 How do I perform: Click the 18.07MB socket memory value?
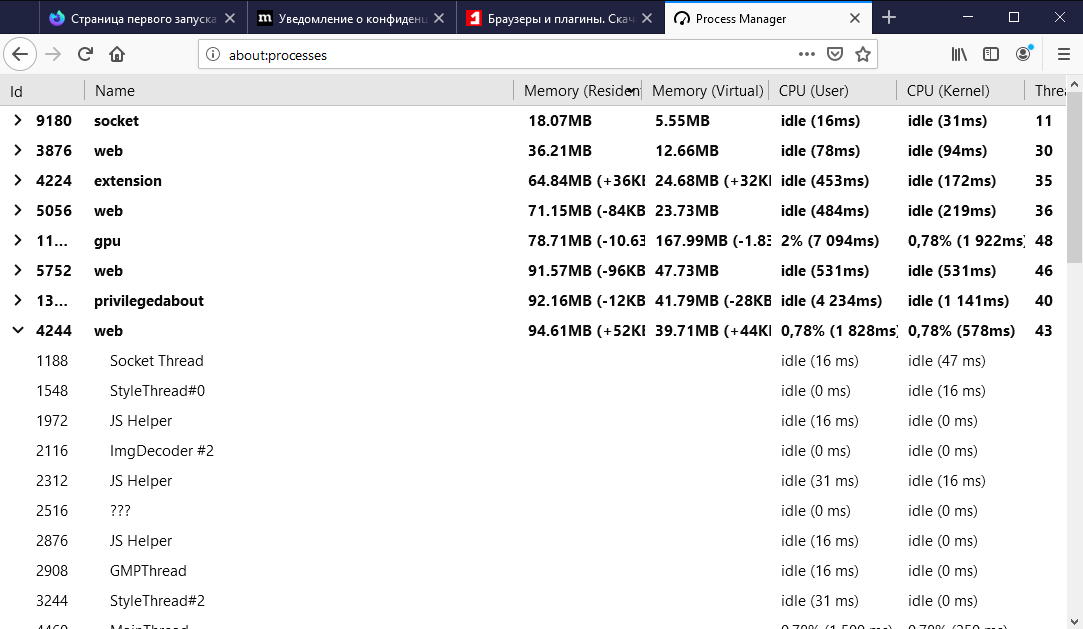(559, 120)
